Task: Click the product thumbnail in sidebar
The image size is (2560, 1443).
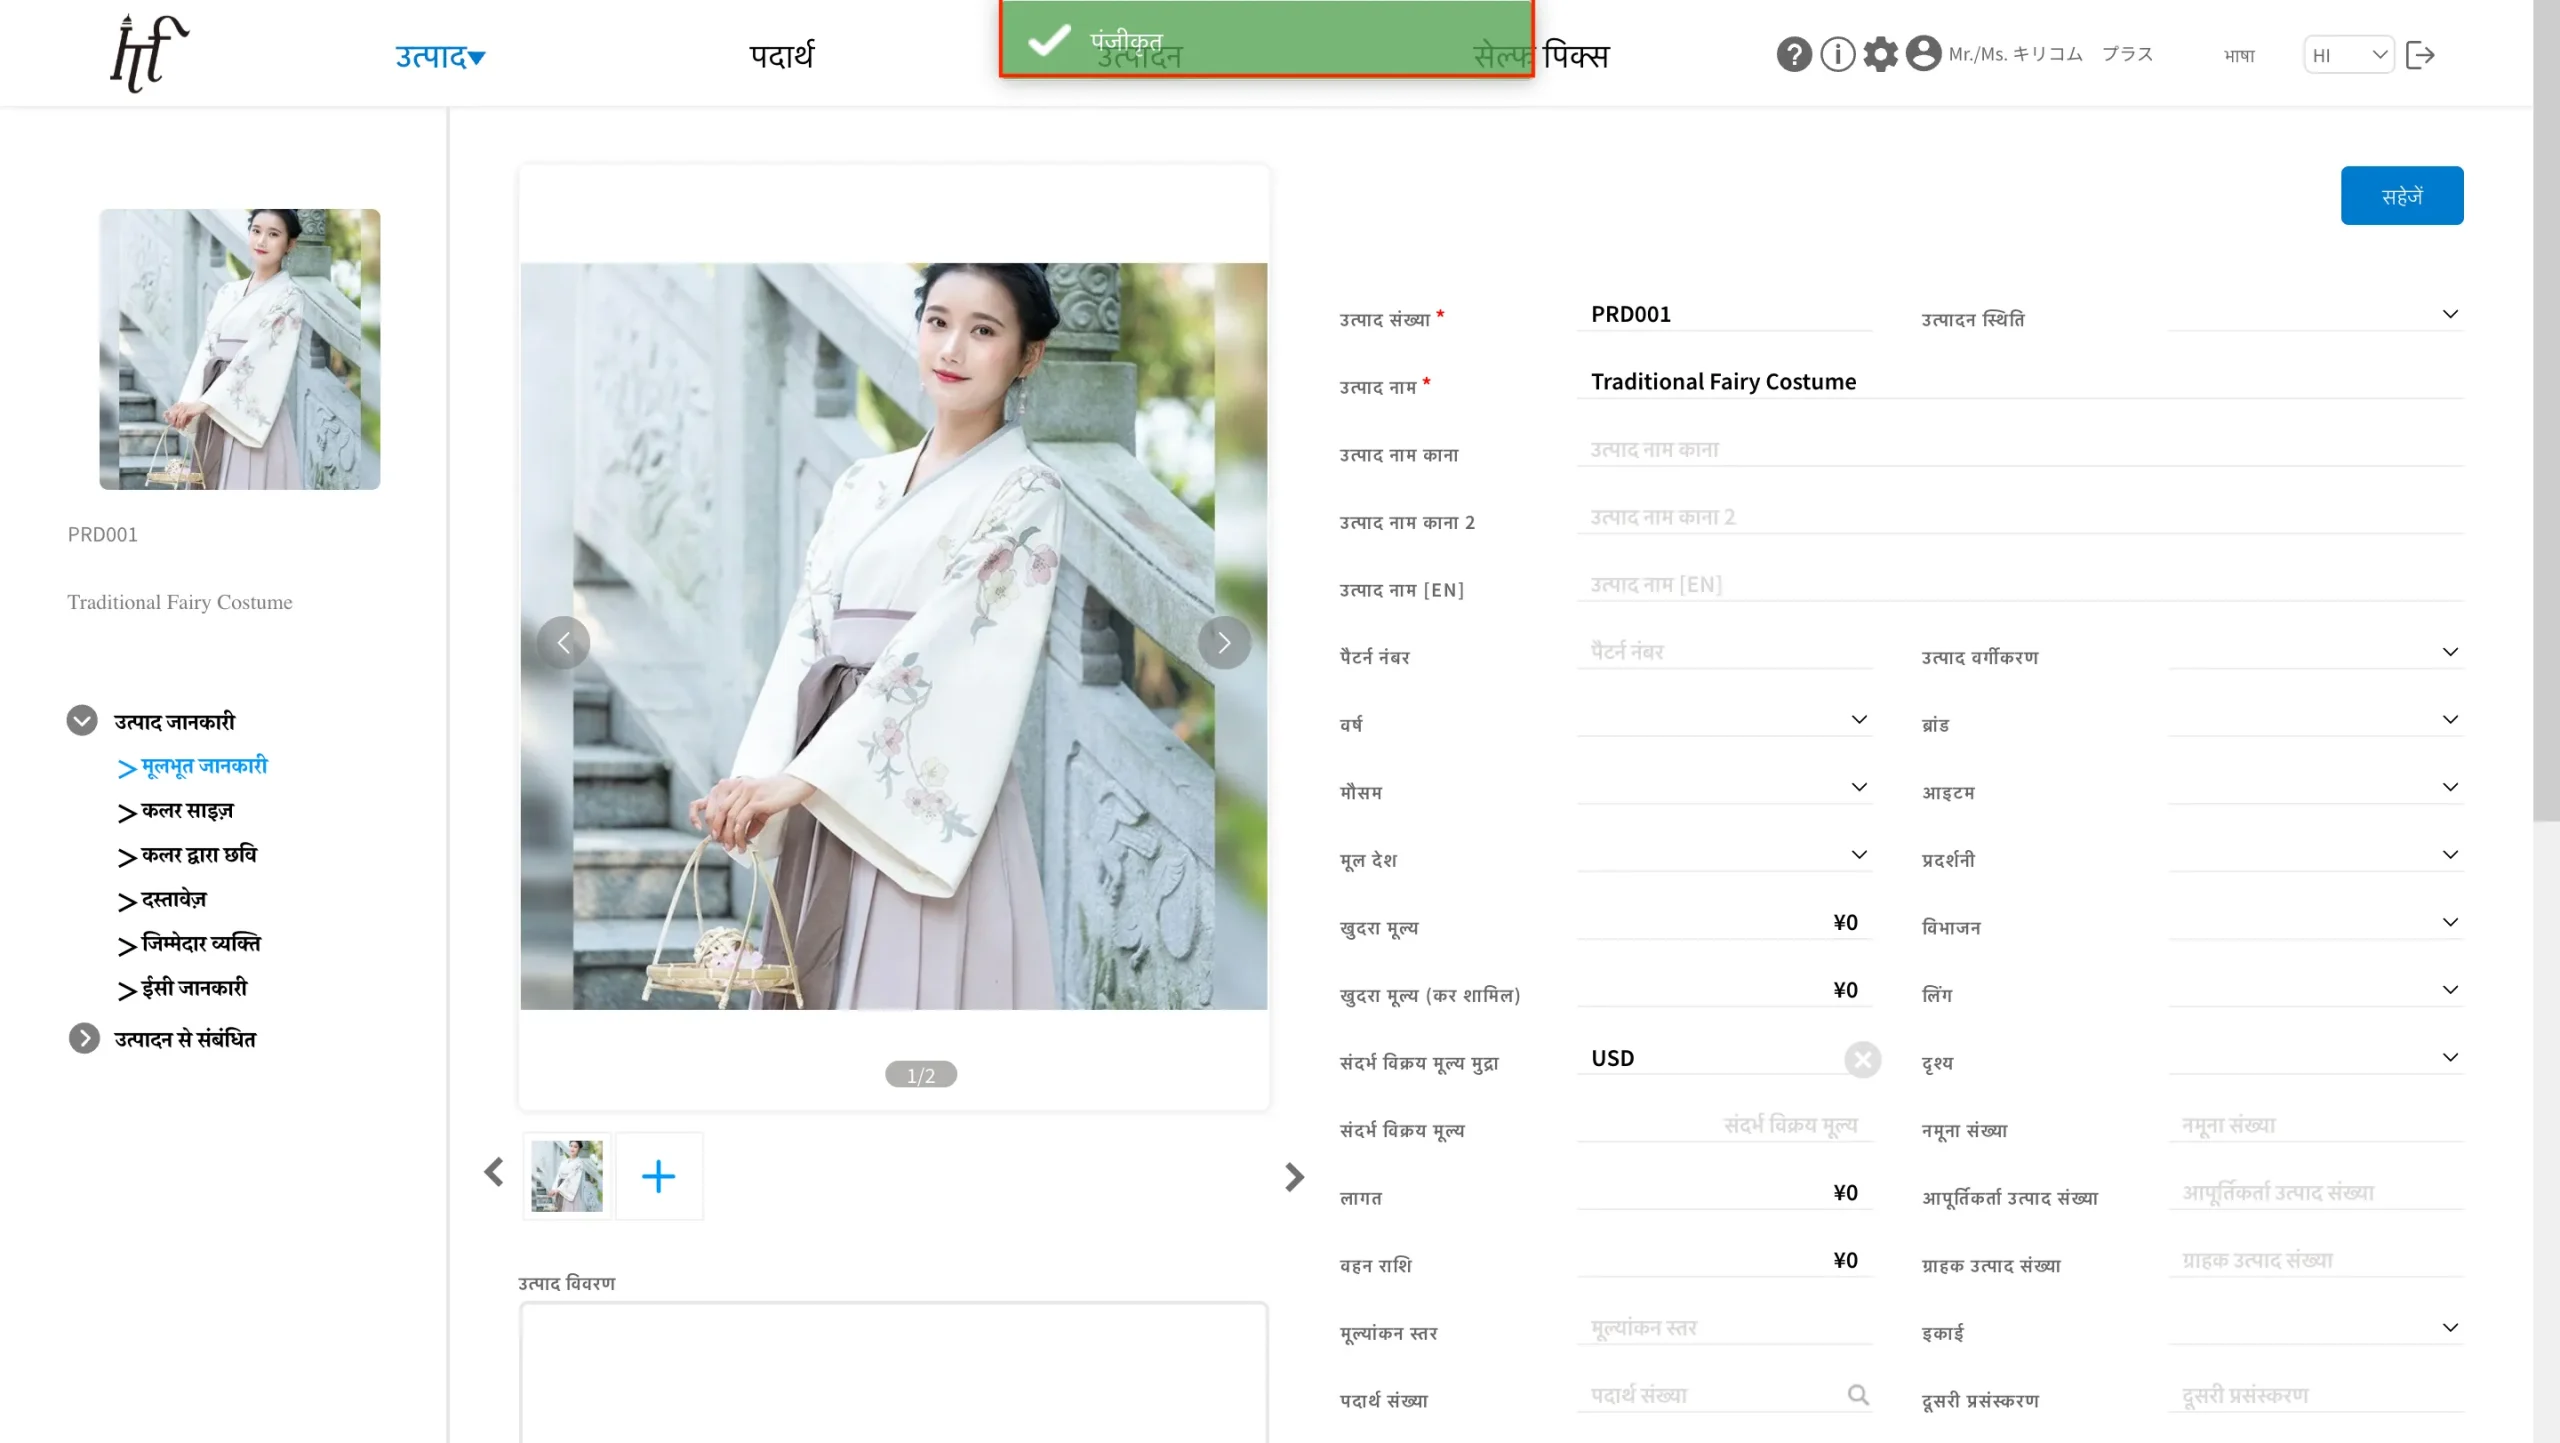Action: pyautogui.click(x=239, y=349)
